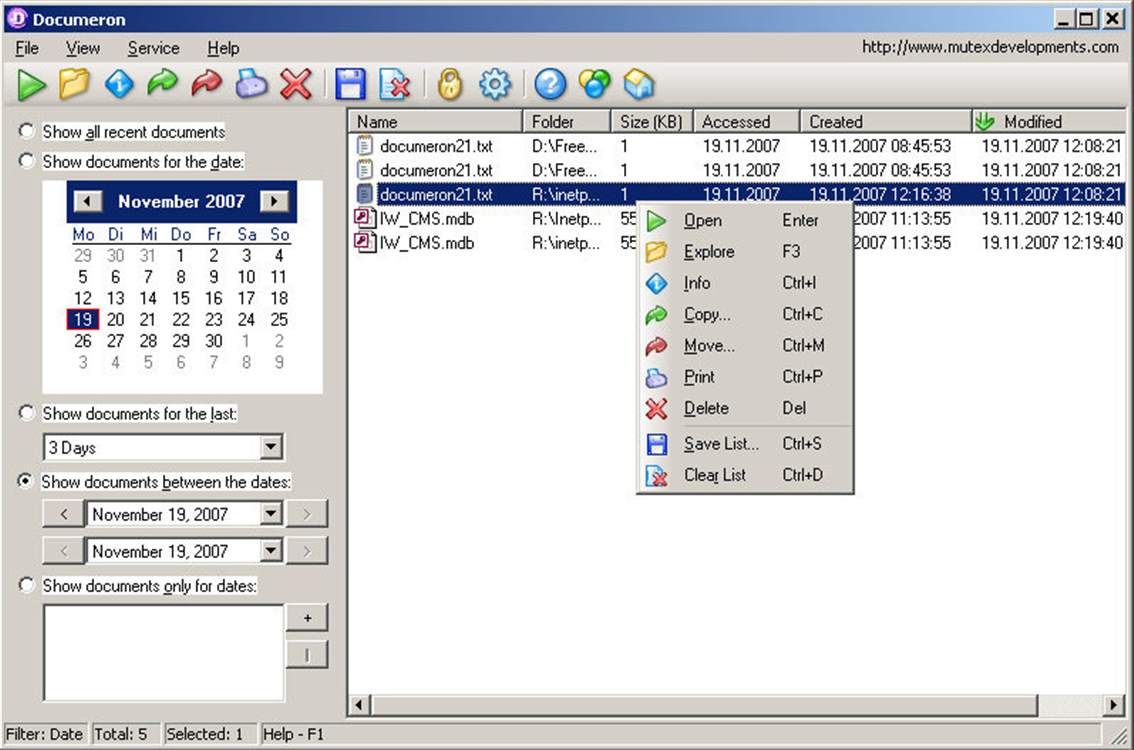Click the red X Delete toolbar icon
The height and width of the screenshot is (750, 1134).
pos(296,85)
